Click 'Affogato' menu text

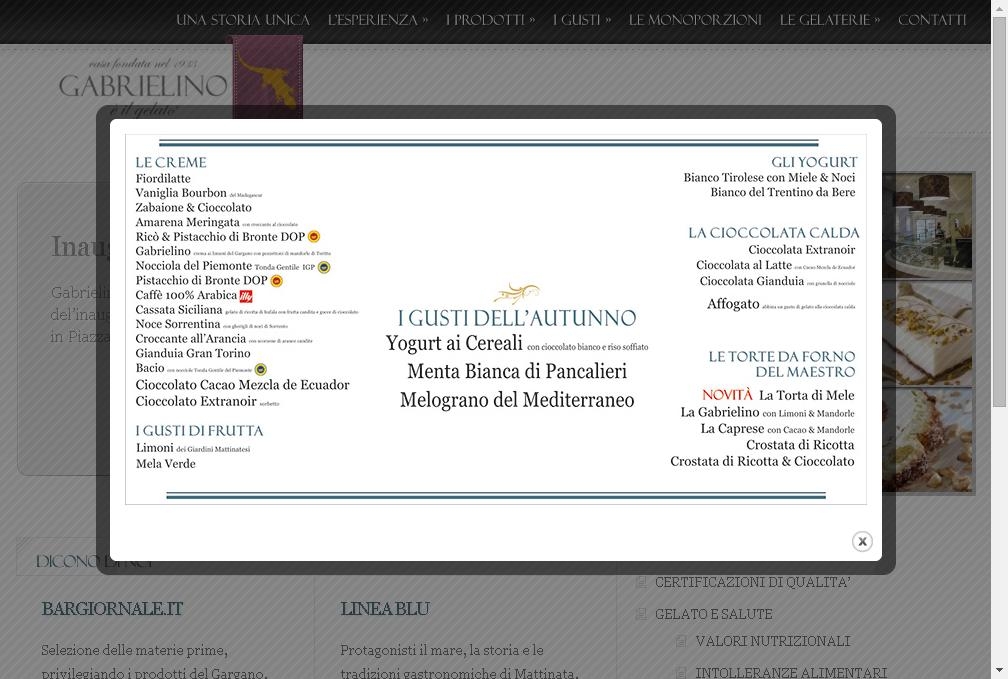733,303
